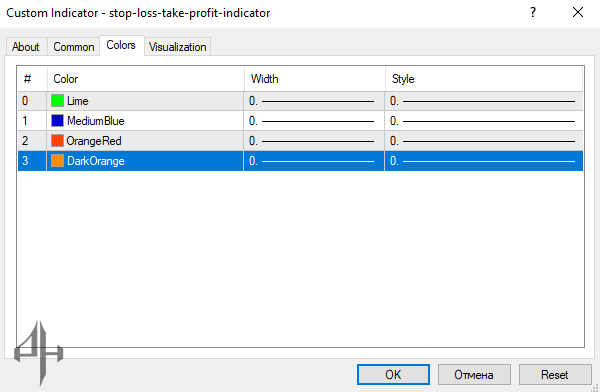Click the Отмена cancel button
This screenshot has height=392, width=600.
tap(474, 374)
